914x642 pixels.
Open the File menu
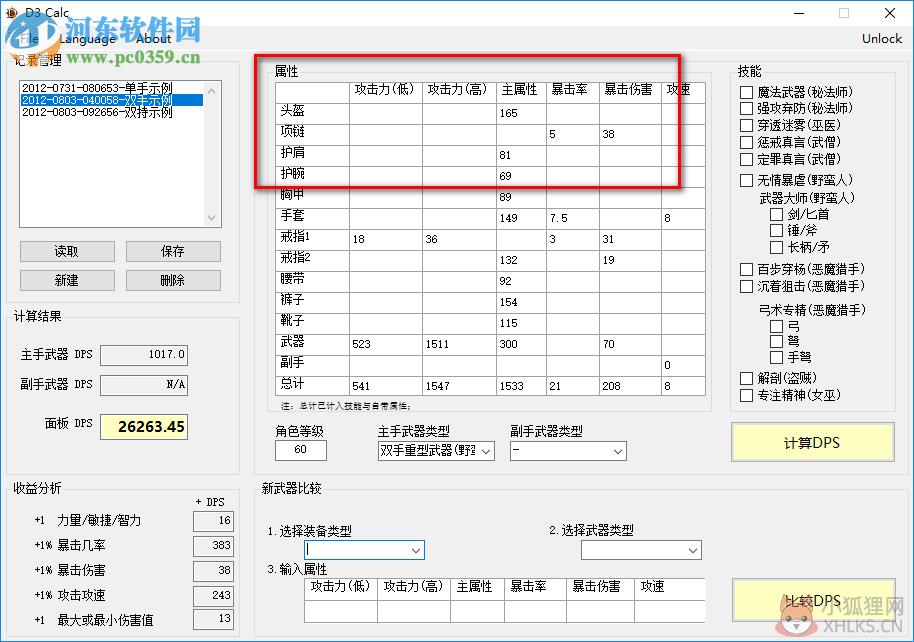point(28,39)
